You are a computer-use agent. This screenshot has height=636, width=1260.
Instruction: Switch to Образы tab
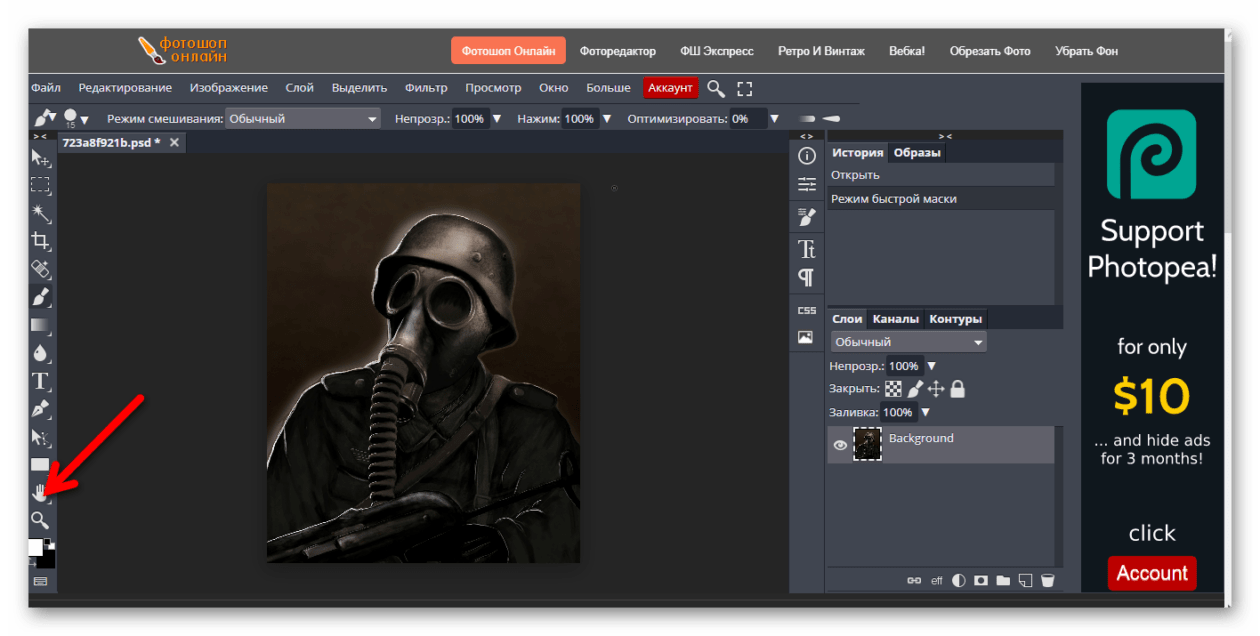point(917,153)
